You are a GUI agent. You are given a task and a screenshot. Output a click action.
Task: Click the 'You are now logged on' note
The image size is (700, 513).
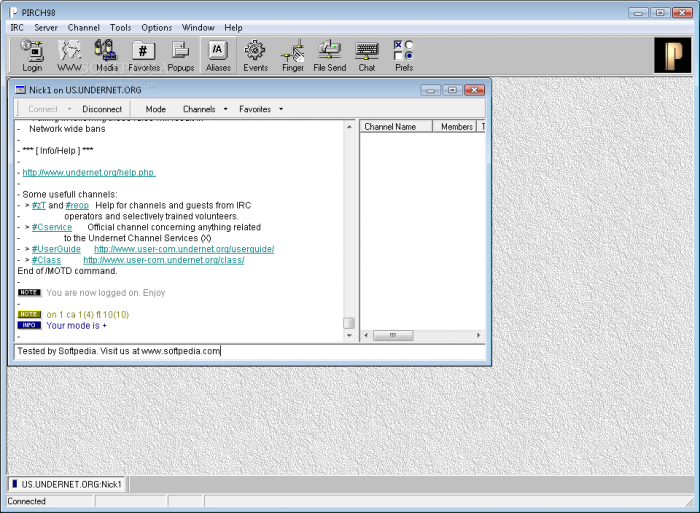pyautogui.click(x=106, y=293)
